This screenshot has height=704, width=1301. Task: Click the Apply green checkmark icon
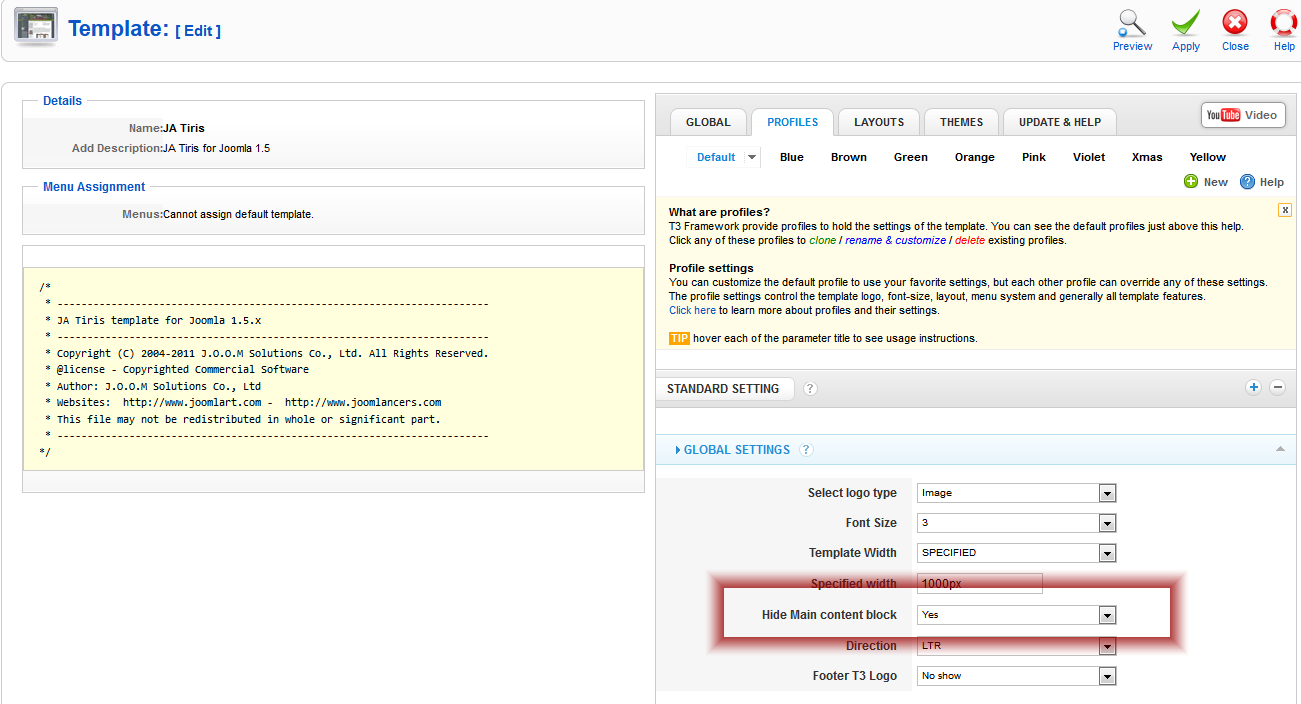(1186, 23)
